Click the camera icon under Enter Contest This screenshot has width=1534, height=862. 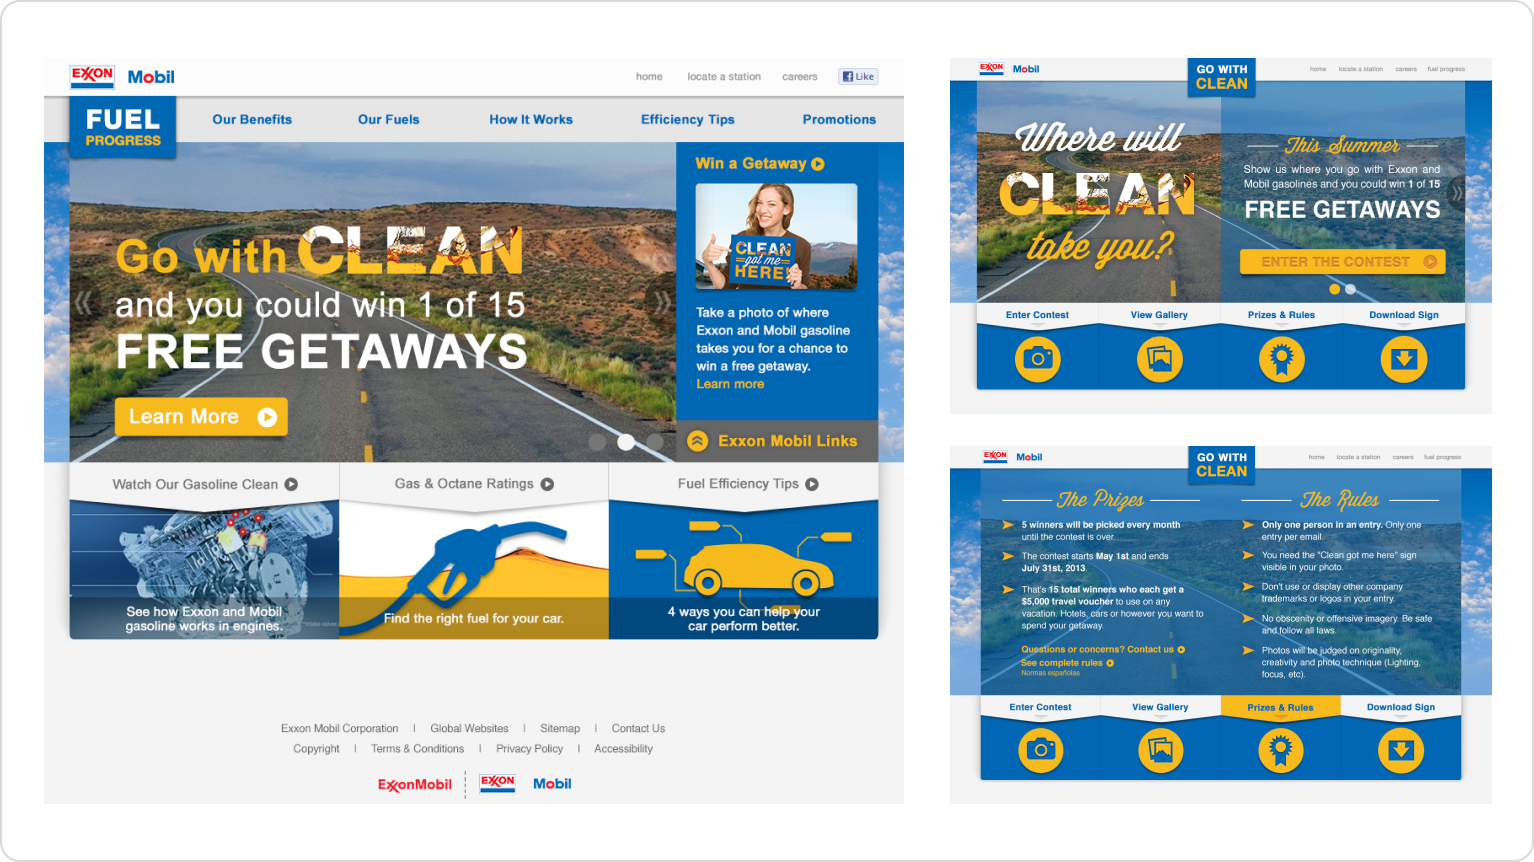[1037, 359]
